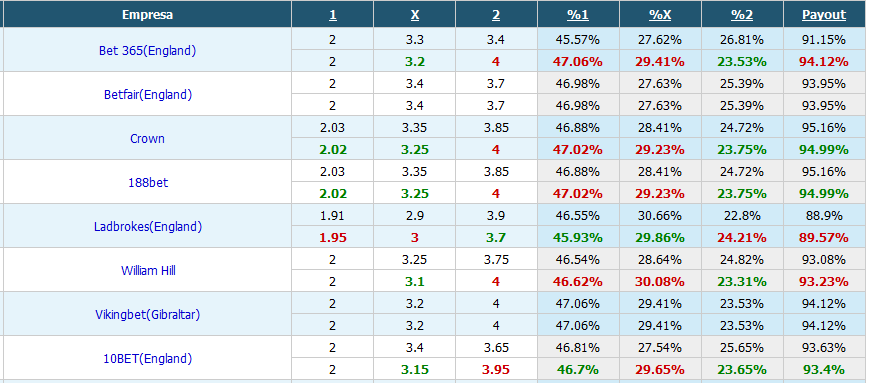Image resolution: width=869 pixels, height=383 pixels.
Task: Select 10BET's green 3.15 draw odds
Action: [x=415, y=370]
